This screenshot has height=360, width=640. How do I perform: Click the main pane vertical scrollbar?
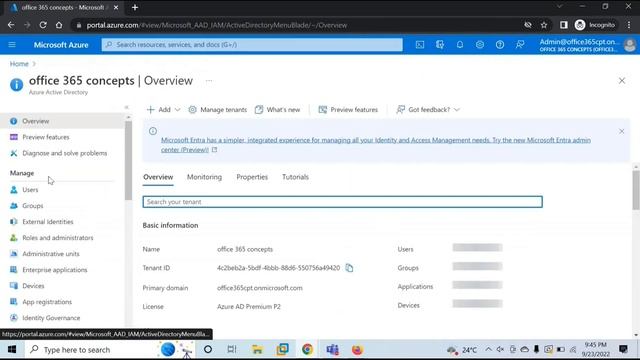pyautogui.click(x=636, y=190)
